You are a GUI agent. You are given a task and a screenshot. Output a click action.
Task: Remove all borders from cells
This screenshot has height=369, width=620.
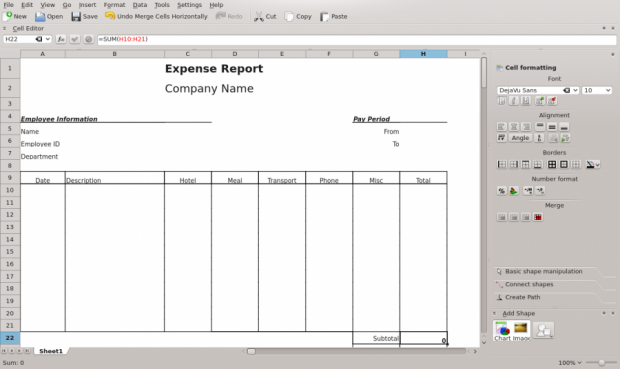576,165
